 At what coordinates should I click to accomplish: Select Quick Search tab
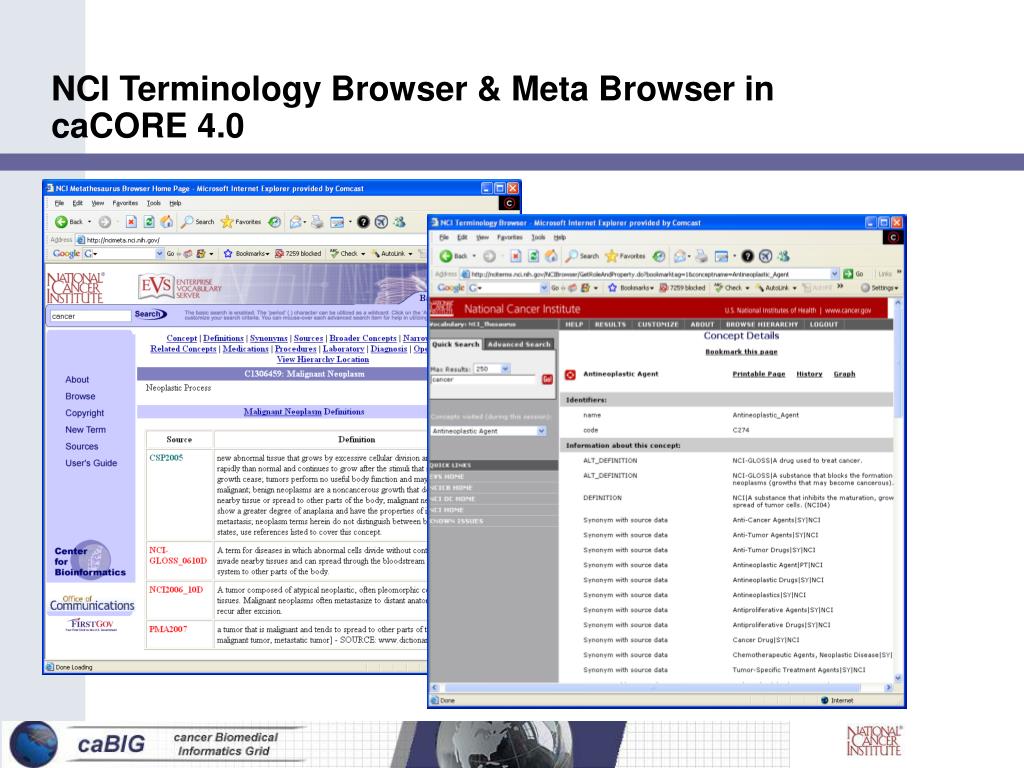click(456, 344)
